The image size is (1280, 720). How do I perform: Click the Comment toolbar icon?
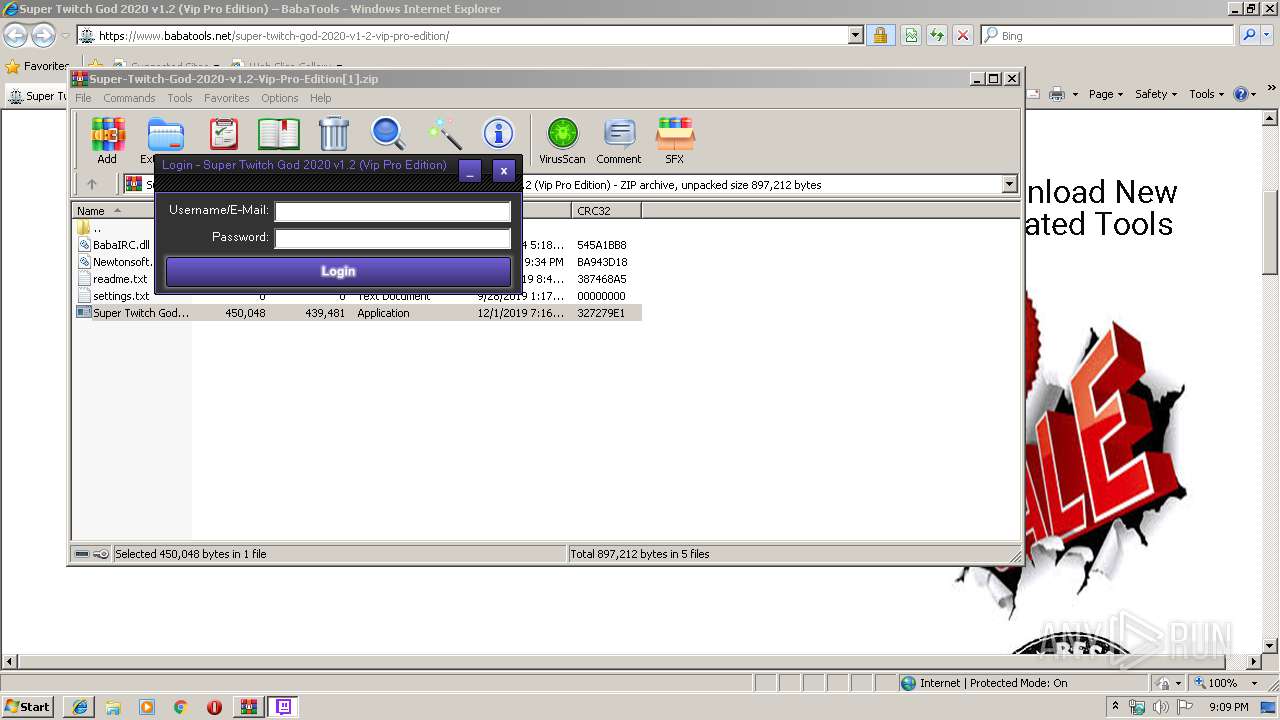coord(619,140)
